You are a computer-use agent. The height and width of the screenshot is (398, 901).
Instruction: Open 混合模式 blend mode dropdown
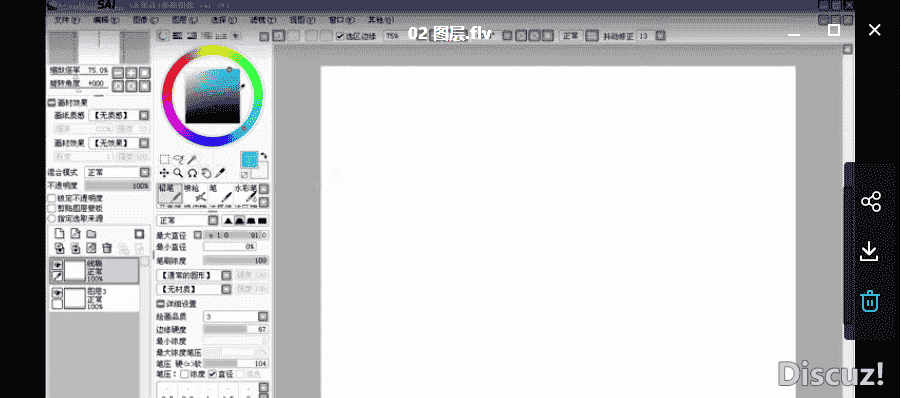click(x=145, y=172)
